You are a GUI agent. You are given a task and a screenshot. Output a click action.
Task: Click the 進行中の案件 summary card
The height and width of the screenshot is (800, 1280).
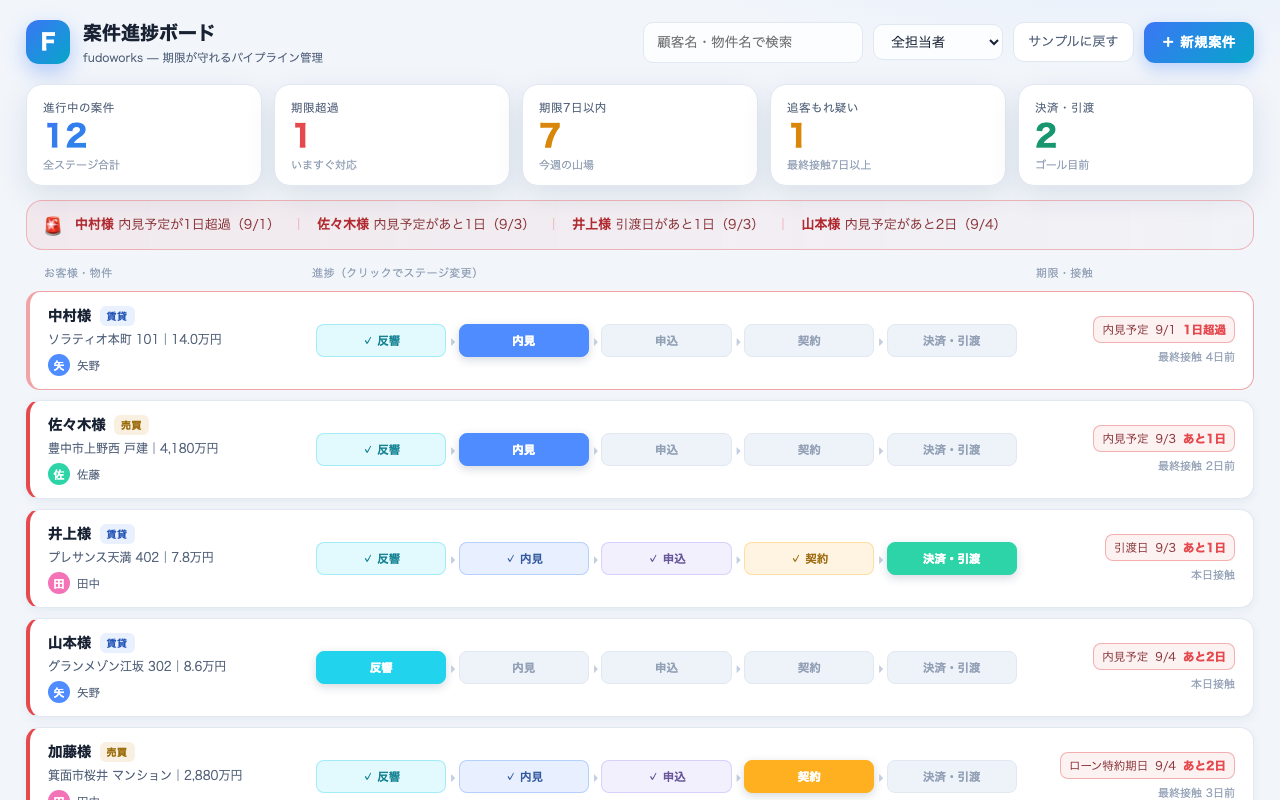tap(144, 135)
